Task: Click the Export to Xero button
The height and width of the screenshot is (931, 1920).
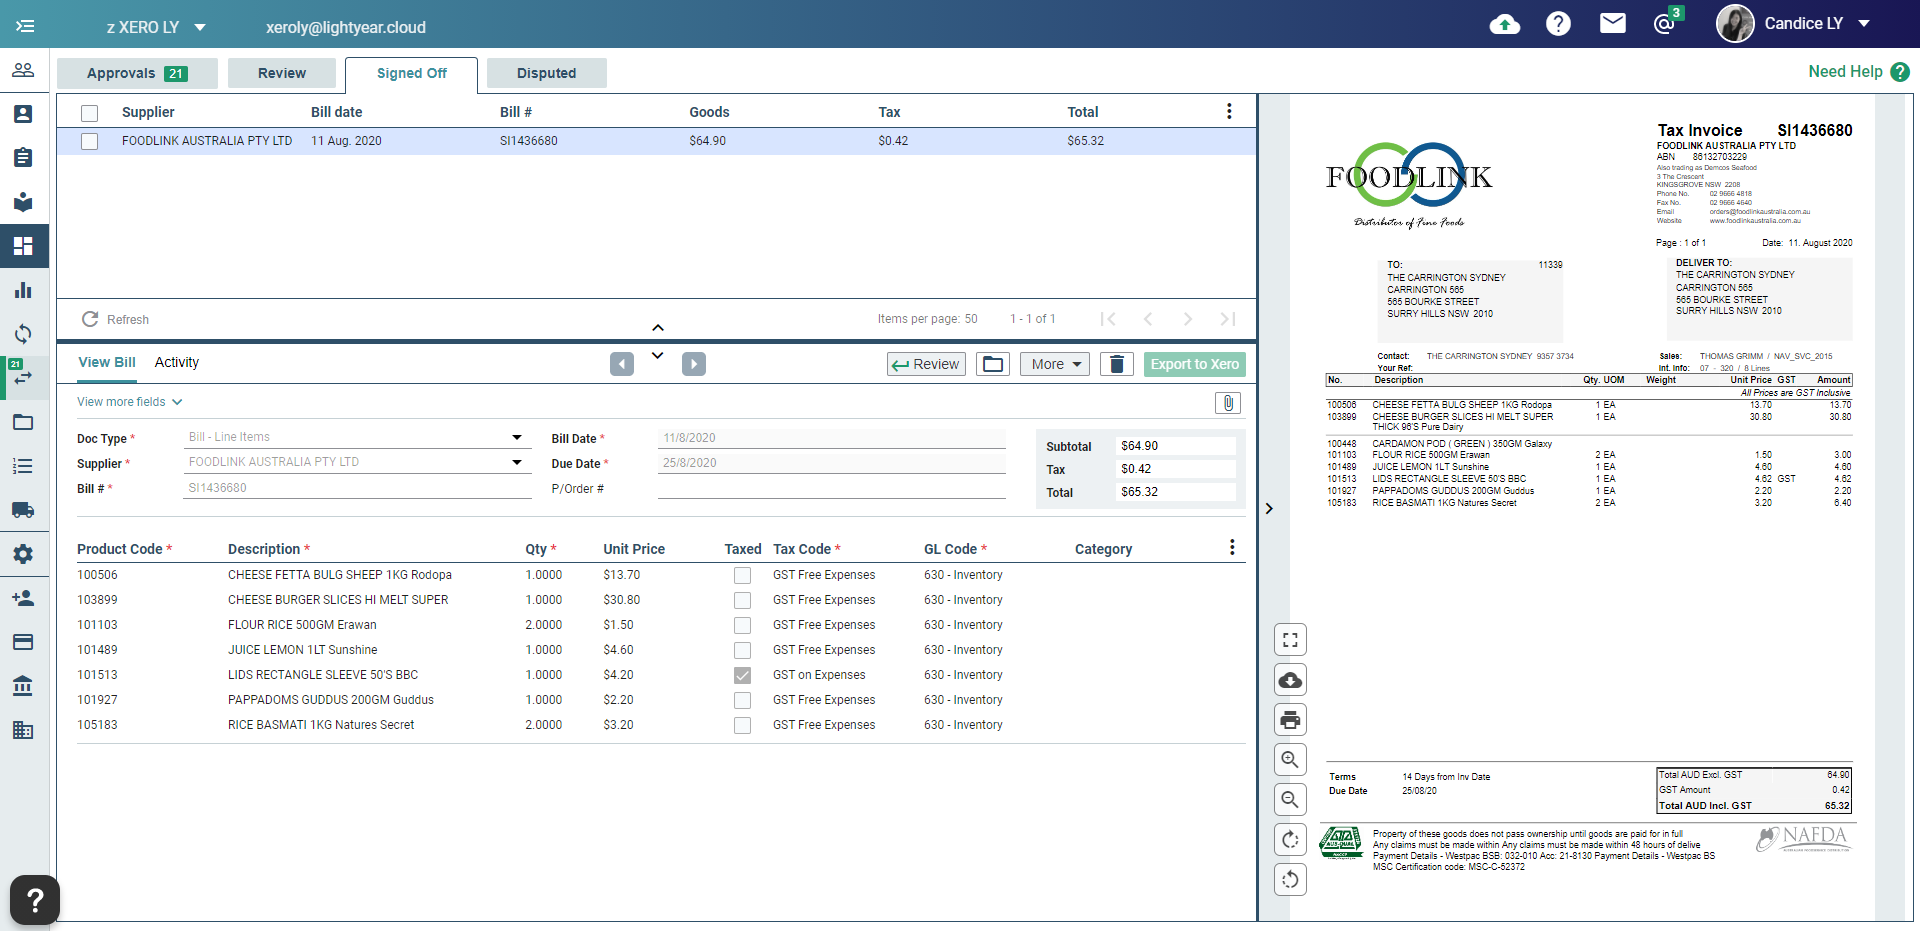Action: point(1194,364)
